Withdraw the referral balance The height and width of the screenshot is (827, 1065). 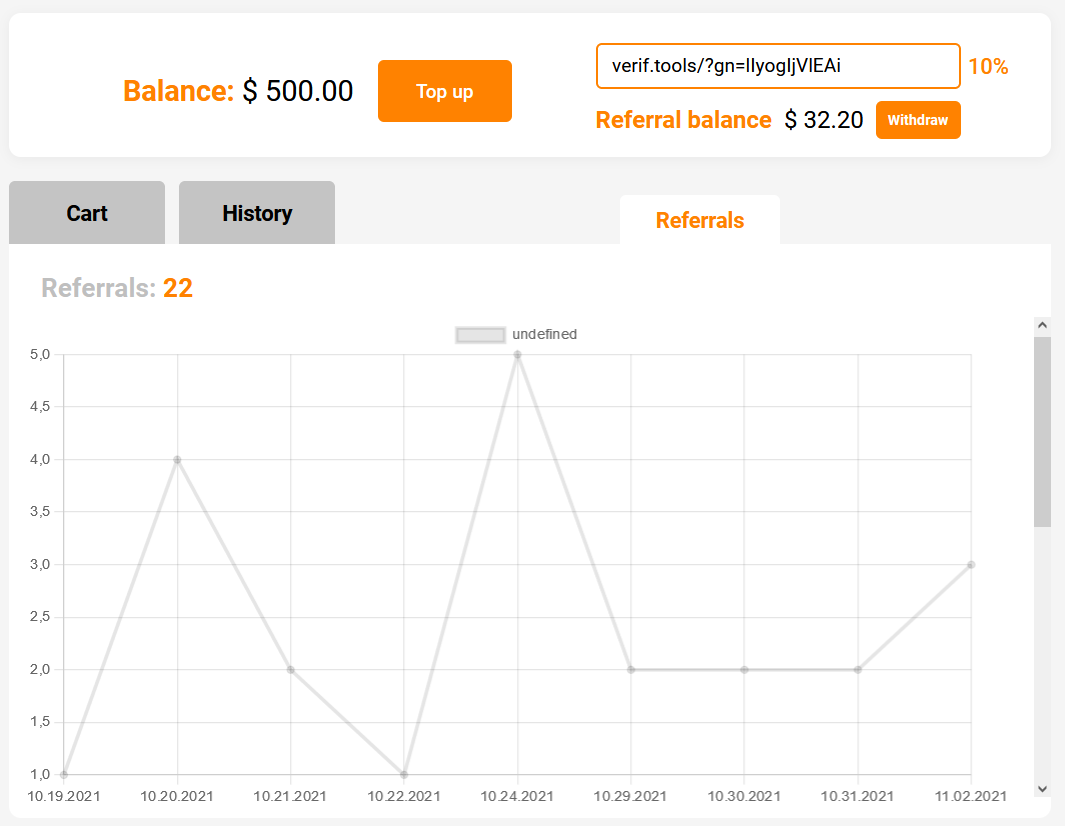tap(917, 120)
